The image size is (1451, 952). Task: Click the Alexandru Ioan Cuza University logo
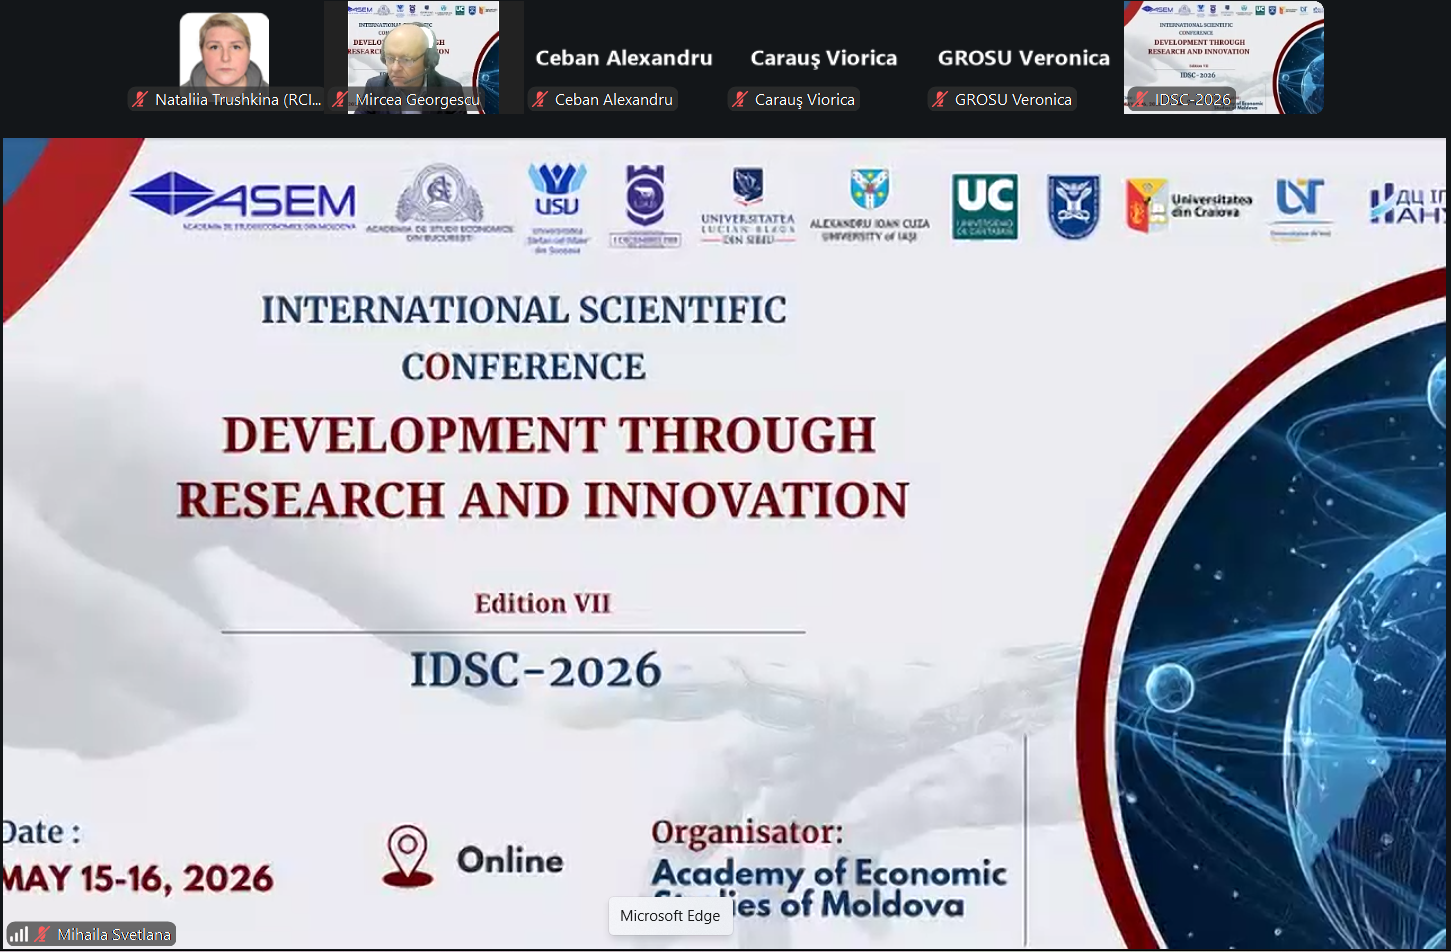(869, 205)
